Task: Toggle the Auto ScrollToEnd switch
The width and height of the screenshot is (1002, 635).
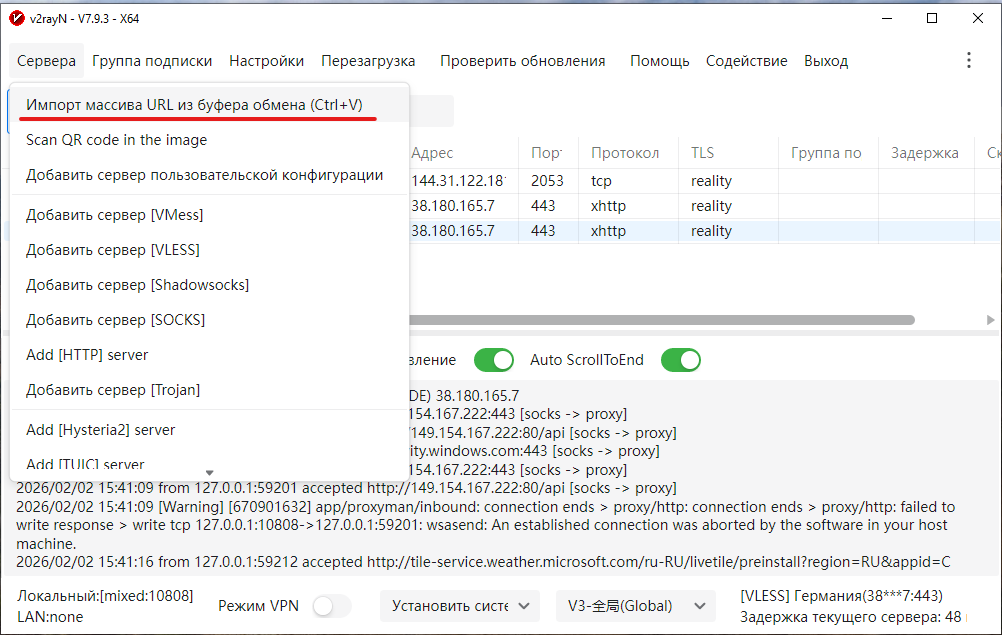Action: click(x=681, y=360)
